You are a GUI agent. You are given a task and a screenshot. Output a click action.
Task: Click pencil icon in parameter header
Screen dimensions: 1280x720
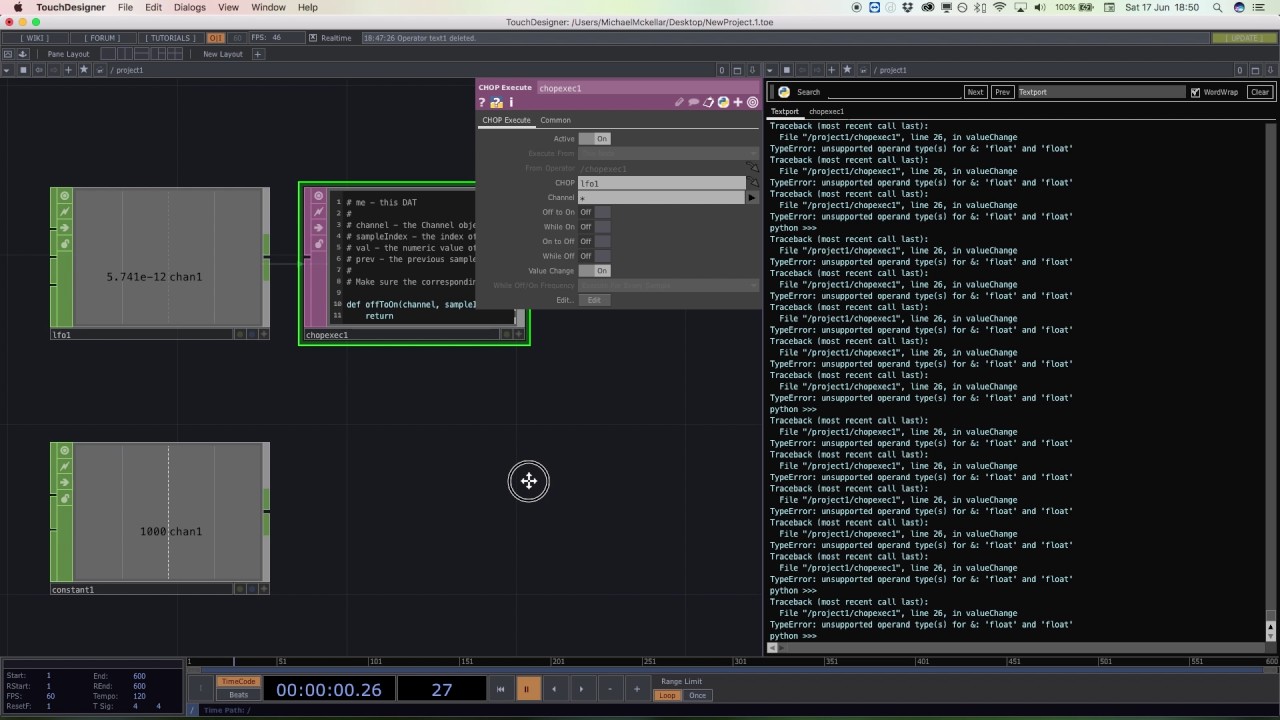pos(679,102)
